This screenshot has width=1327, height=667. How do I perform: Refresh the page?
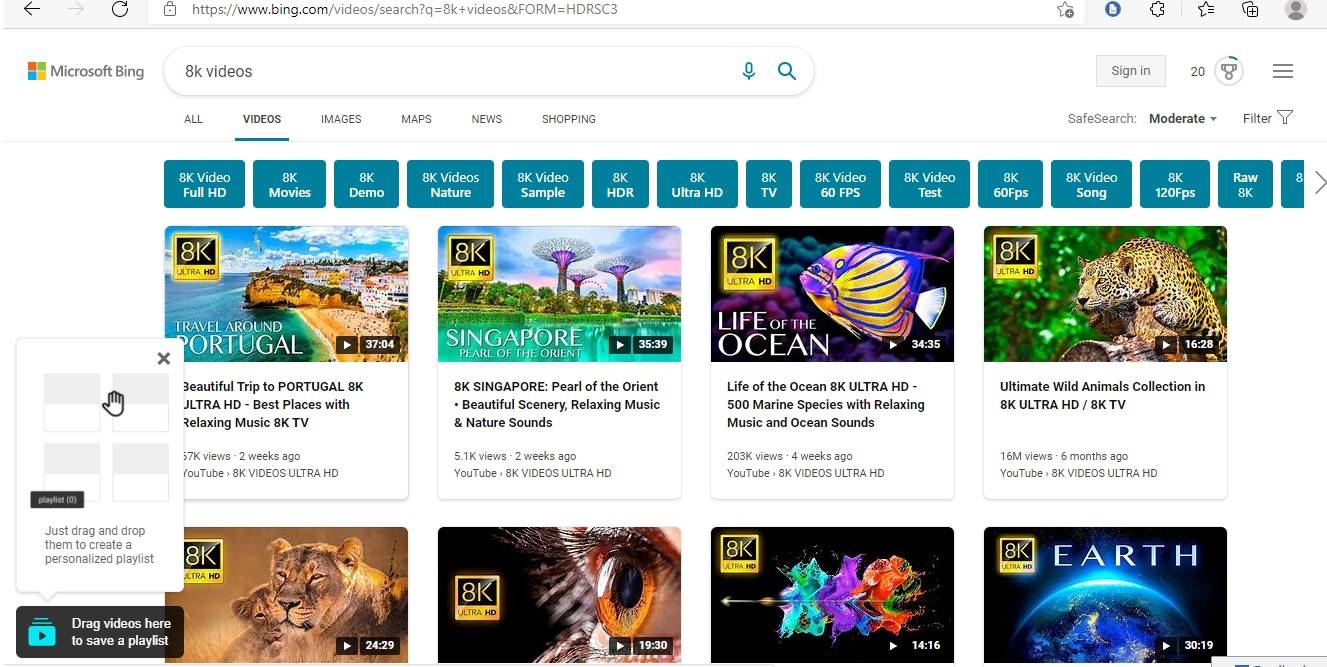(120, 10)
